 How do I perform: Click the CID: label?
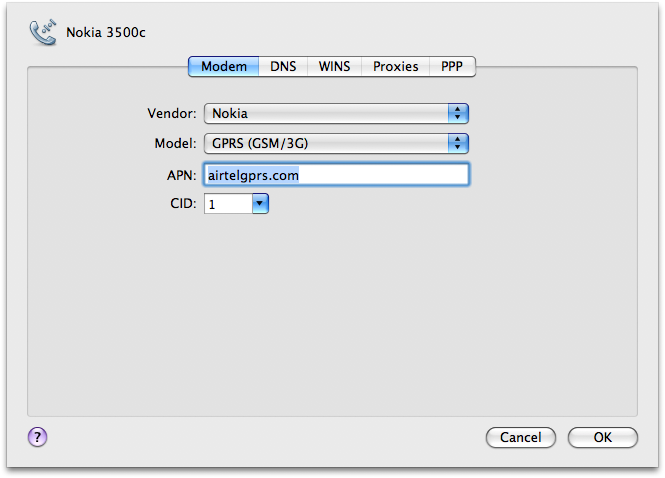click(x=182, y=204)
